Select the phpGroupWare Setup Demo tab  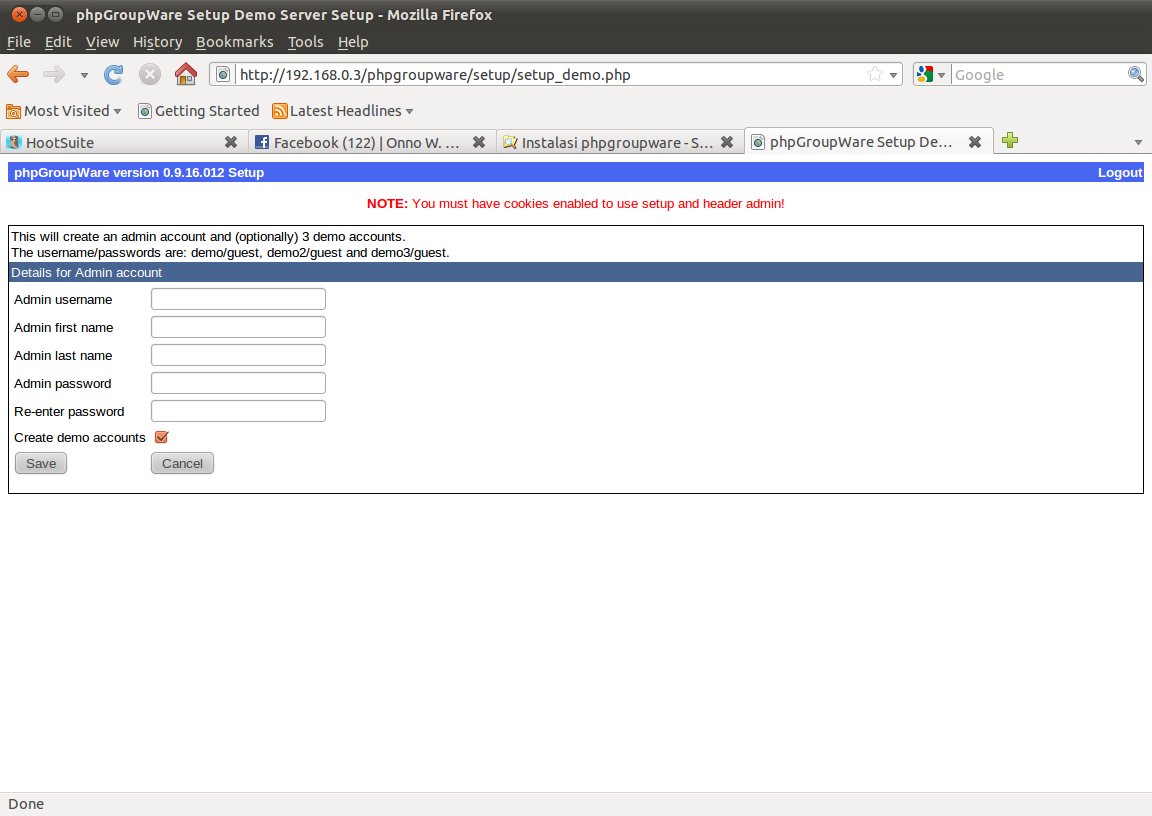(x=869, y=142)
